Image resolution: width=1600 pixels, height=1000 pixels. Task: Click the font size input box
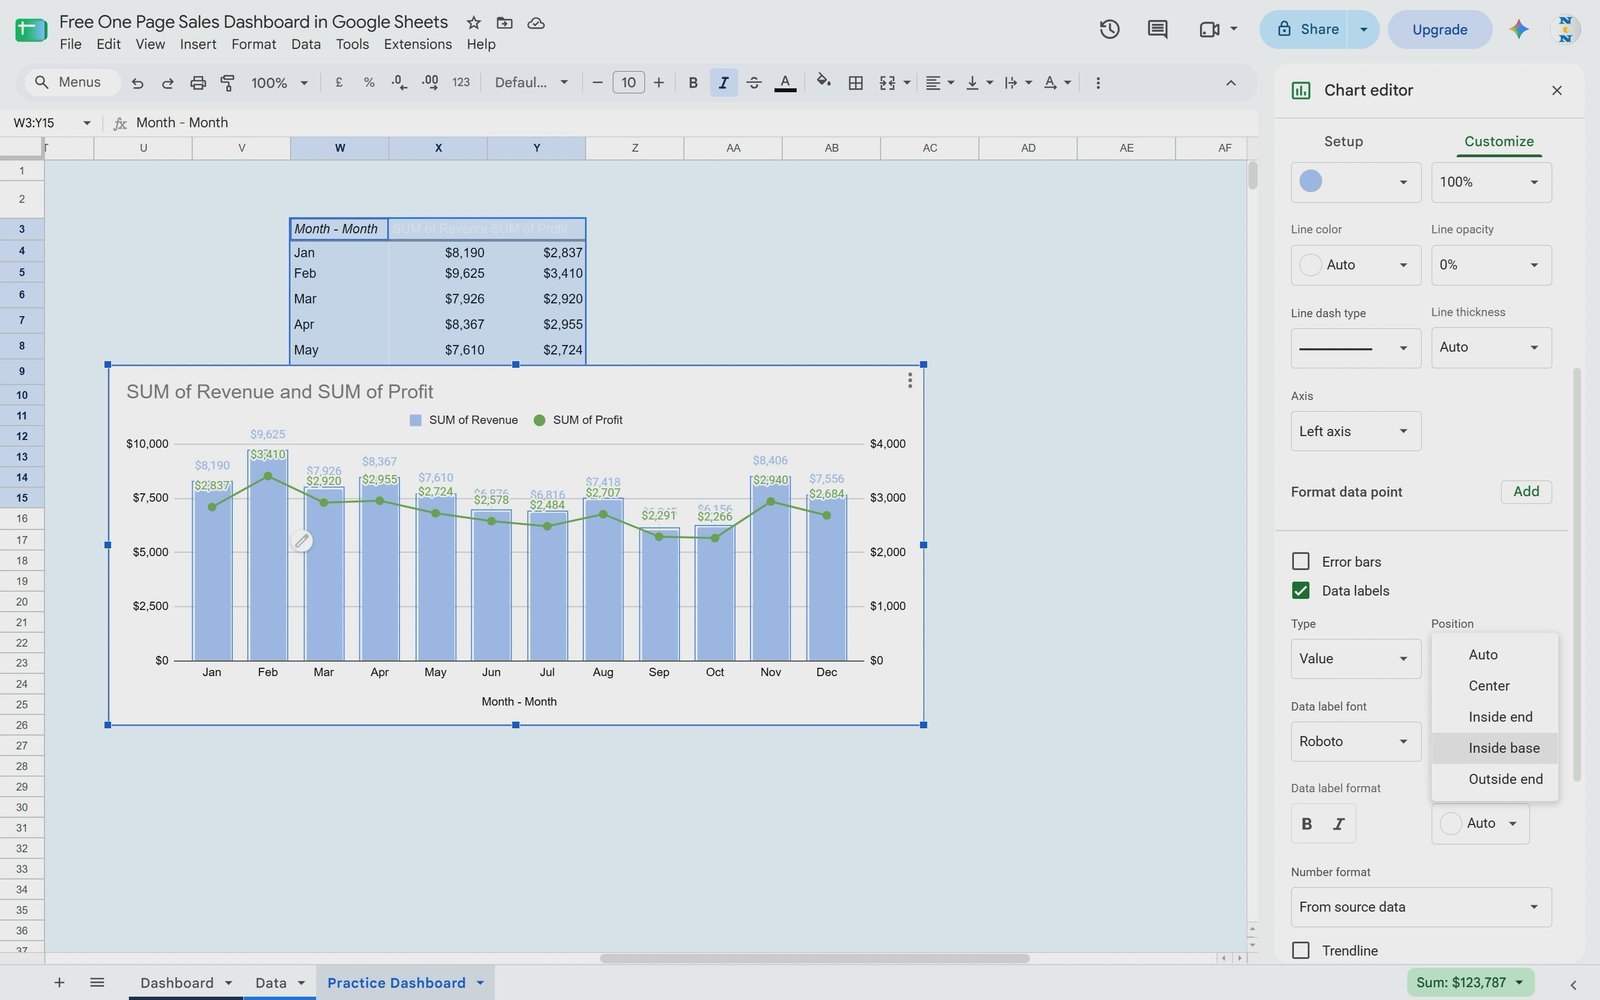point(628,83)
